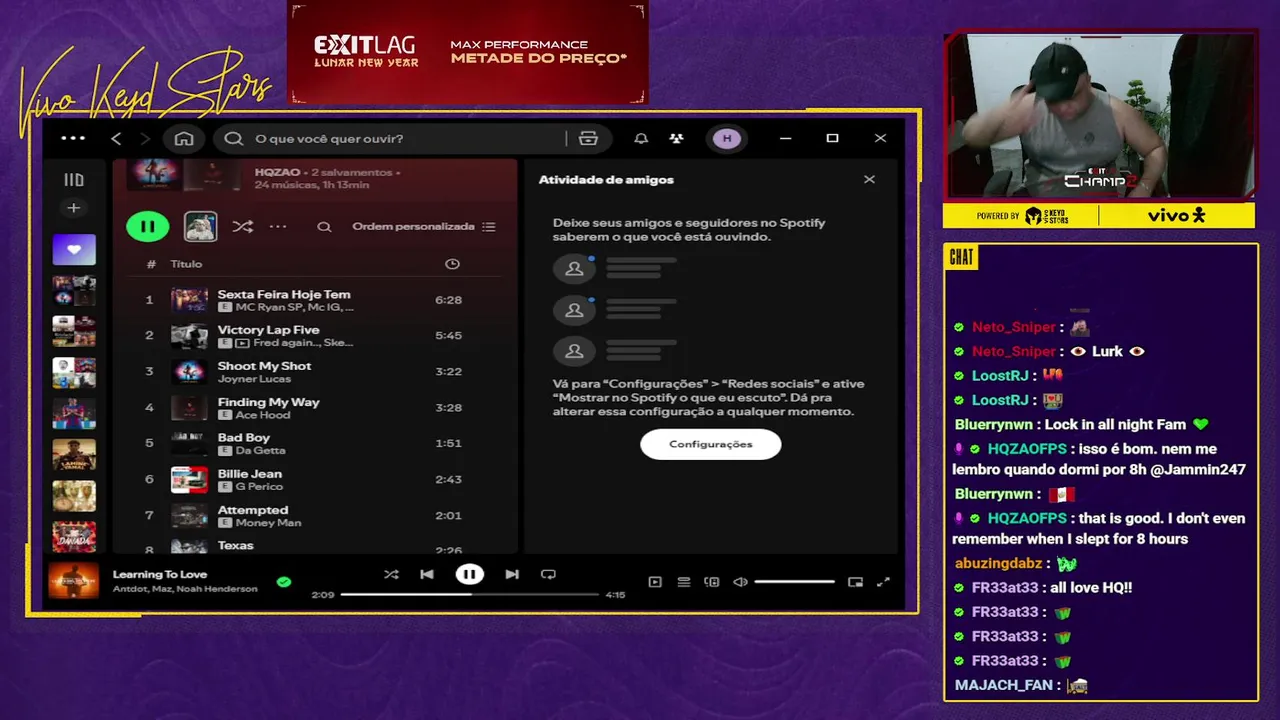Viewport: 1280px width, 720px height.
Task: Click chat username 'MAJACH_FAN'
Action: [x=1004, y=685]
